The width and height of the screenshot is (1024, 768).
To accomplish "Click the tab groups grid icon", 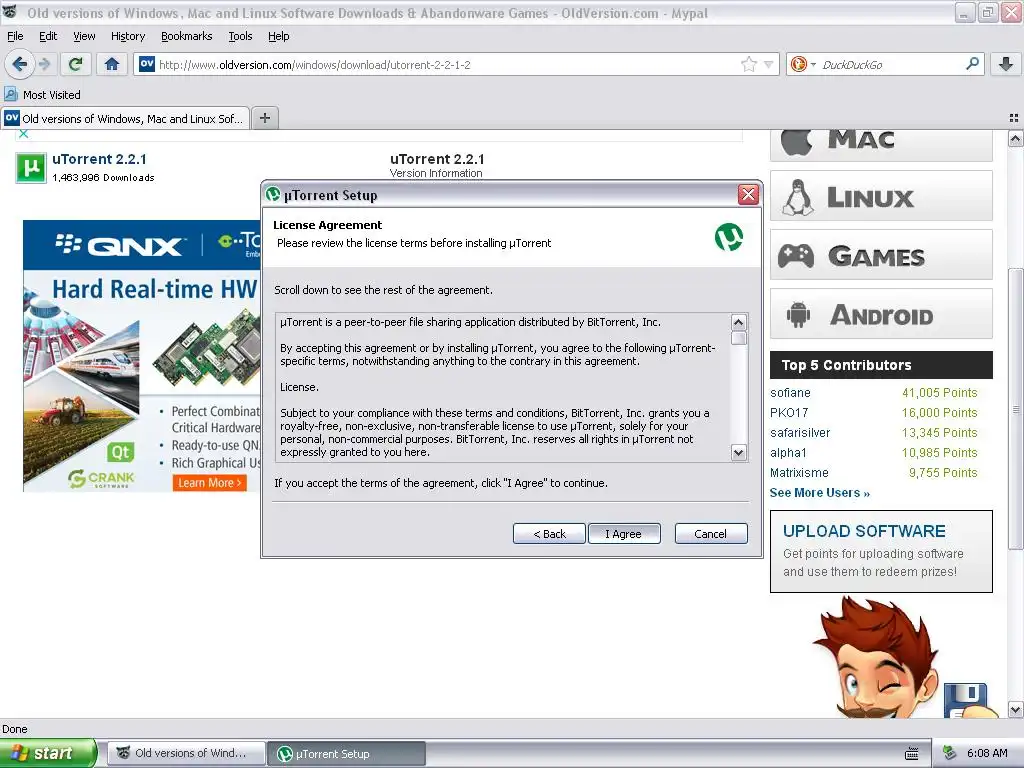I will 1014,118.
